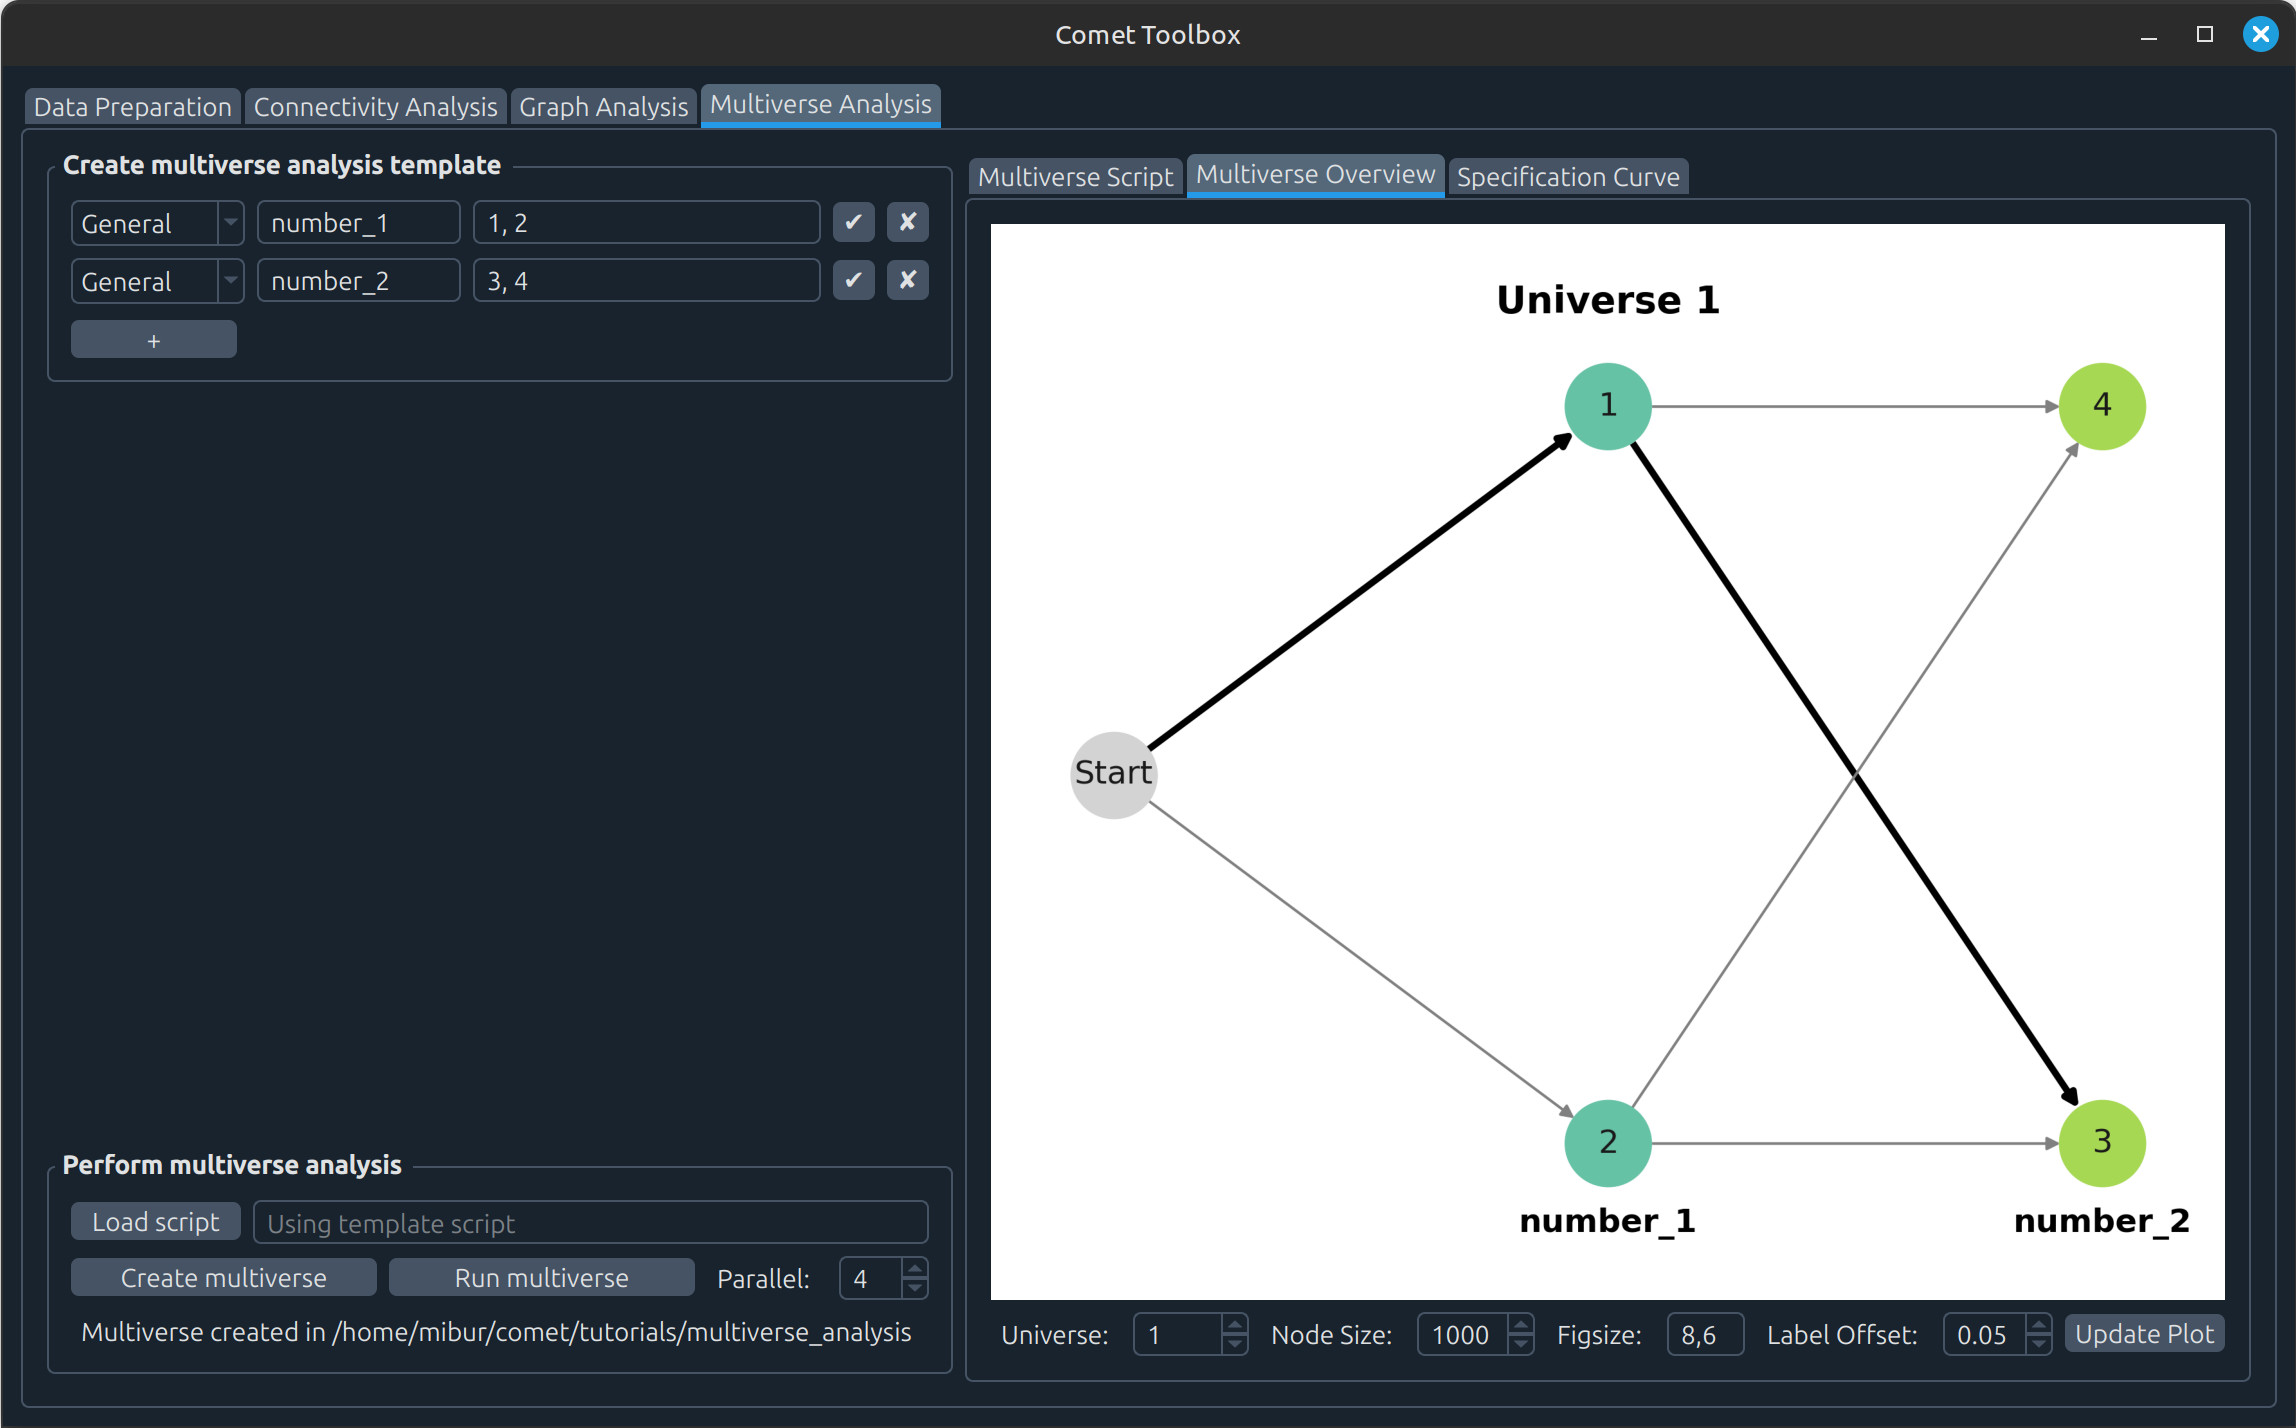Viewport: 2296px width, 1428px height.
Task: Increase the Label Offset value
Action: (x=2038, y=1325)
